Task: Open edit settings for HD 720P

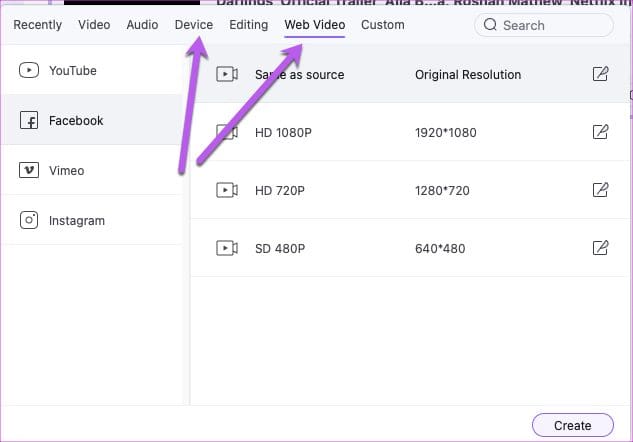Action: click(600, 190)
